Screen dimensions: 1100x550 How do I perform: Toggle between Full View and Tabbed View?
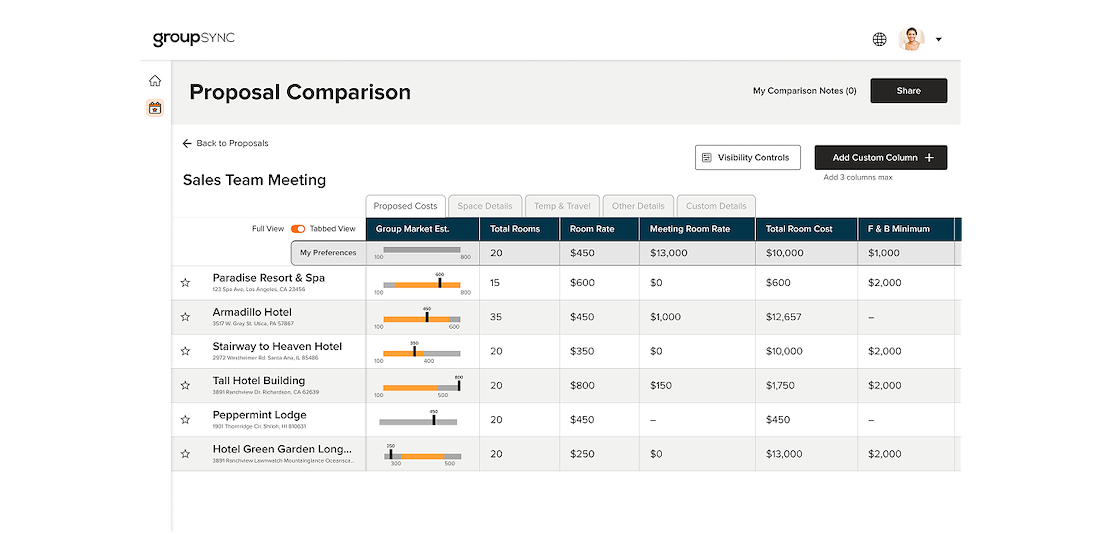(298, 229)
